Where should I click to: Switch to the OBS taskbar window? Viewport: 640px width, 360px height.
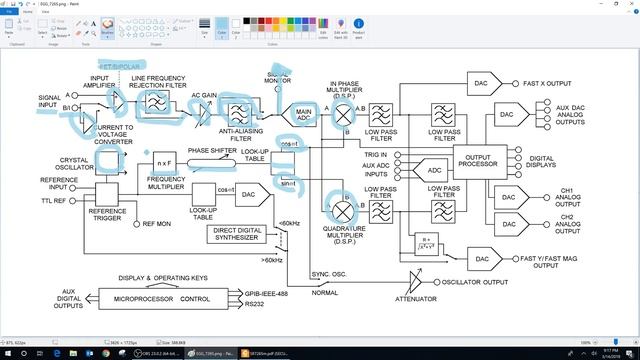point(156,353)
